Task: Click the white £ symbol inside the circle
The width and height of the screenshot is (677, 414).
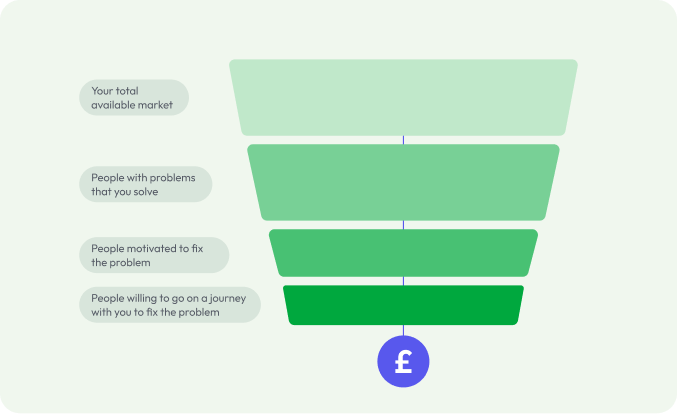Action: 403,362
